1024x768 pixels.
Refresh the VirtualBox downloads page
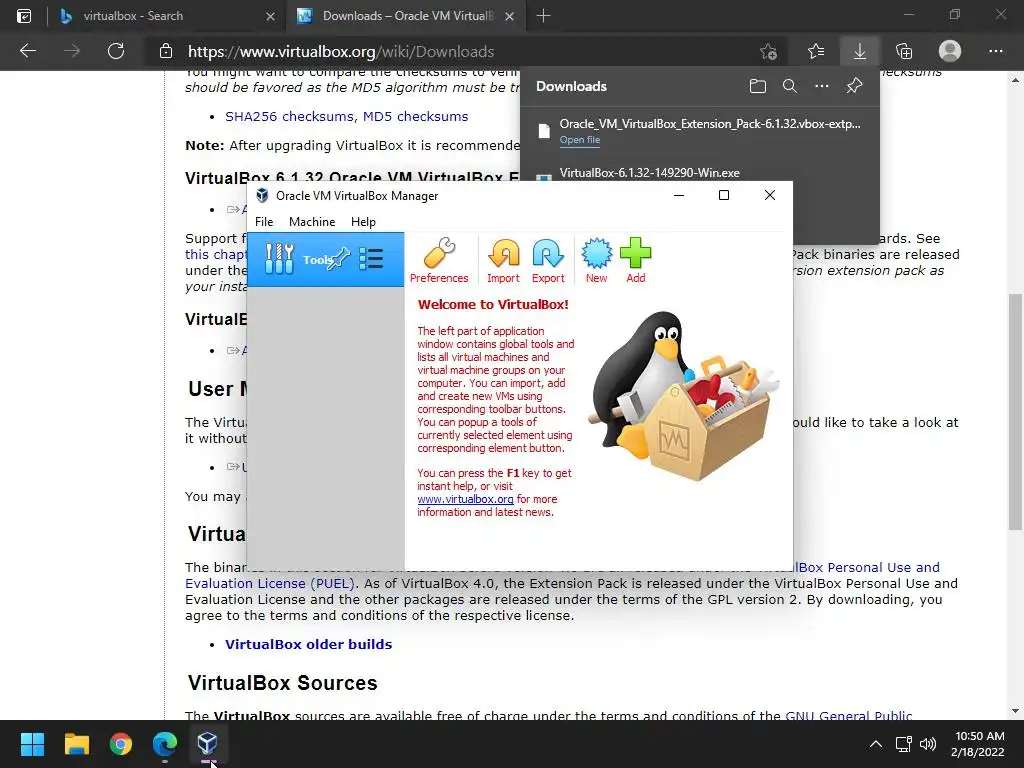coord(116,51)
